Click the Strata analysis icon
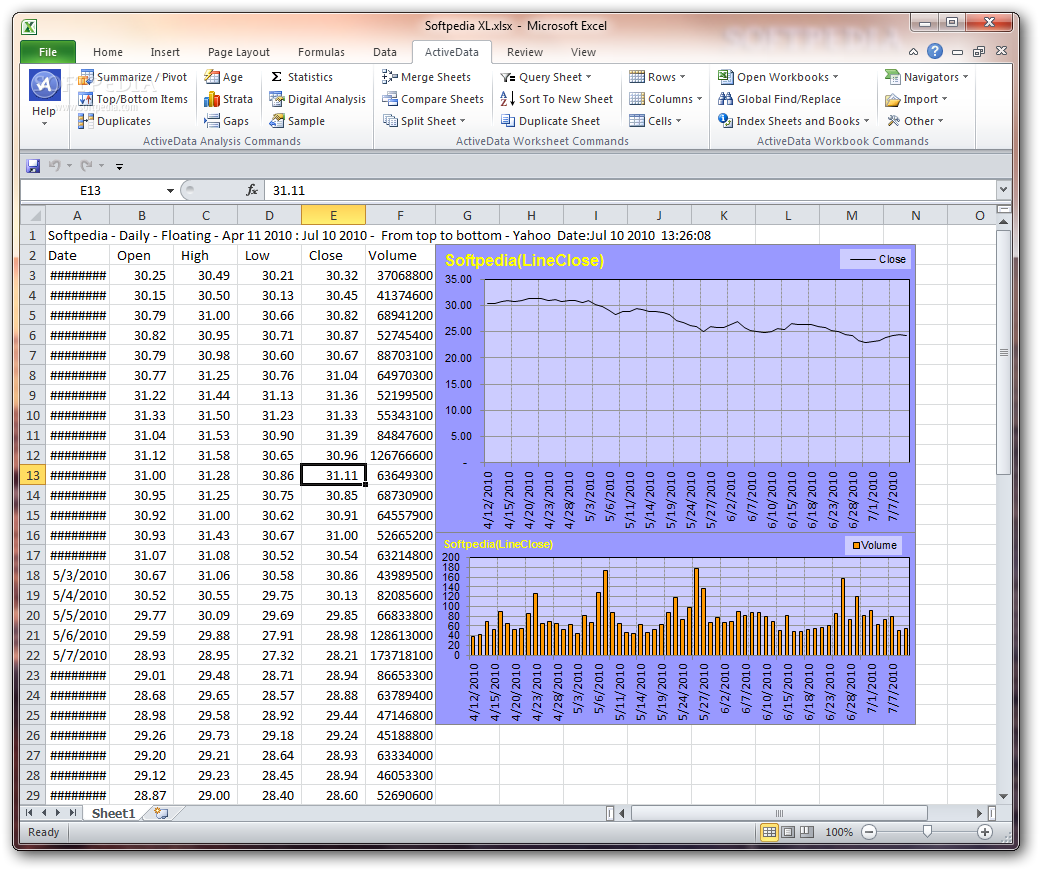 (x=211, y=99)
